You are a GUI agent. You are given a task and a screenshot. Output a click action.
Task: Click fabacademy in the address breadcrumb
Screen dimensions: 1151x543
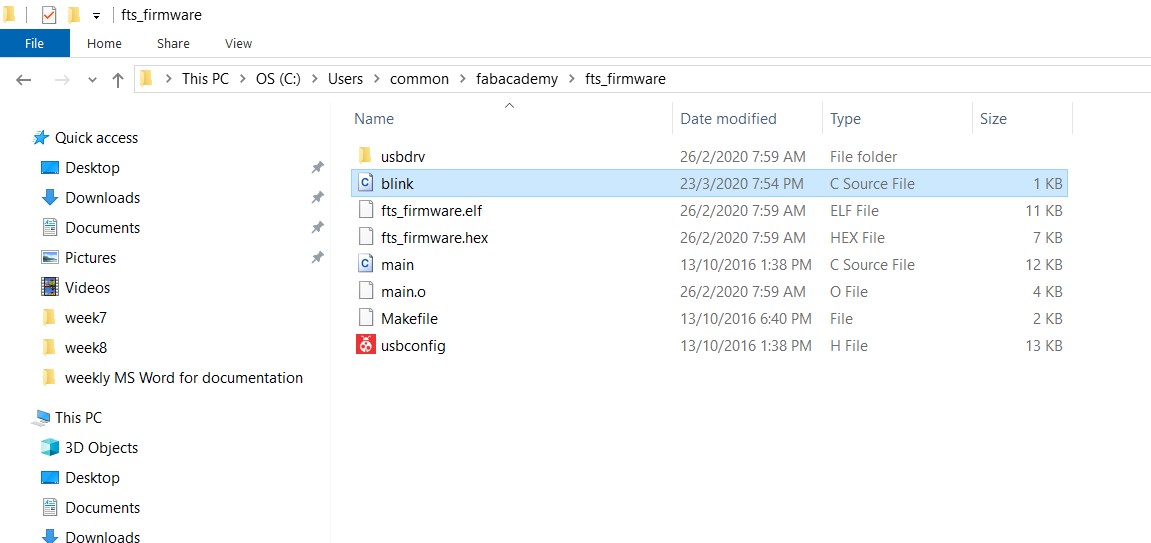pos(518,79)
